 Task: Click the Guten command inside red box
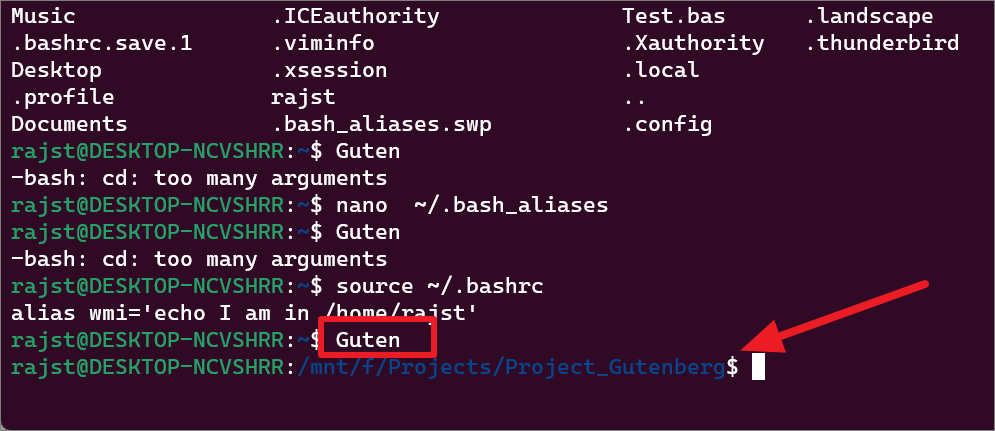click(368, 340)
